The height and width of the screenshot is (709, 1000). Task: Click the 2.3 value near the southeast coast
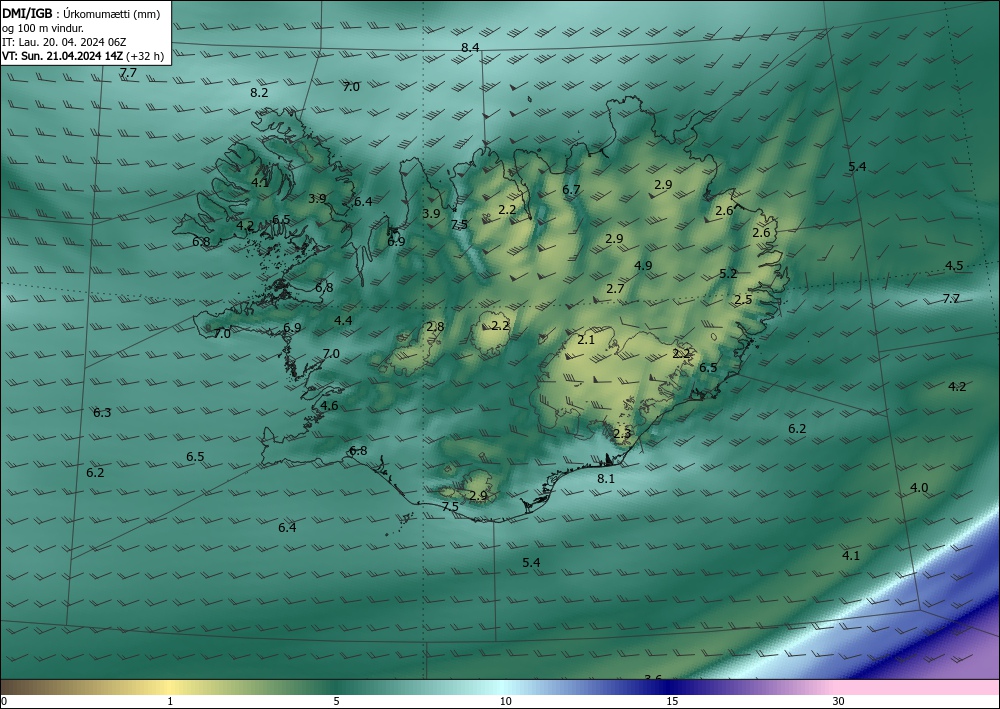click(622, 434)
